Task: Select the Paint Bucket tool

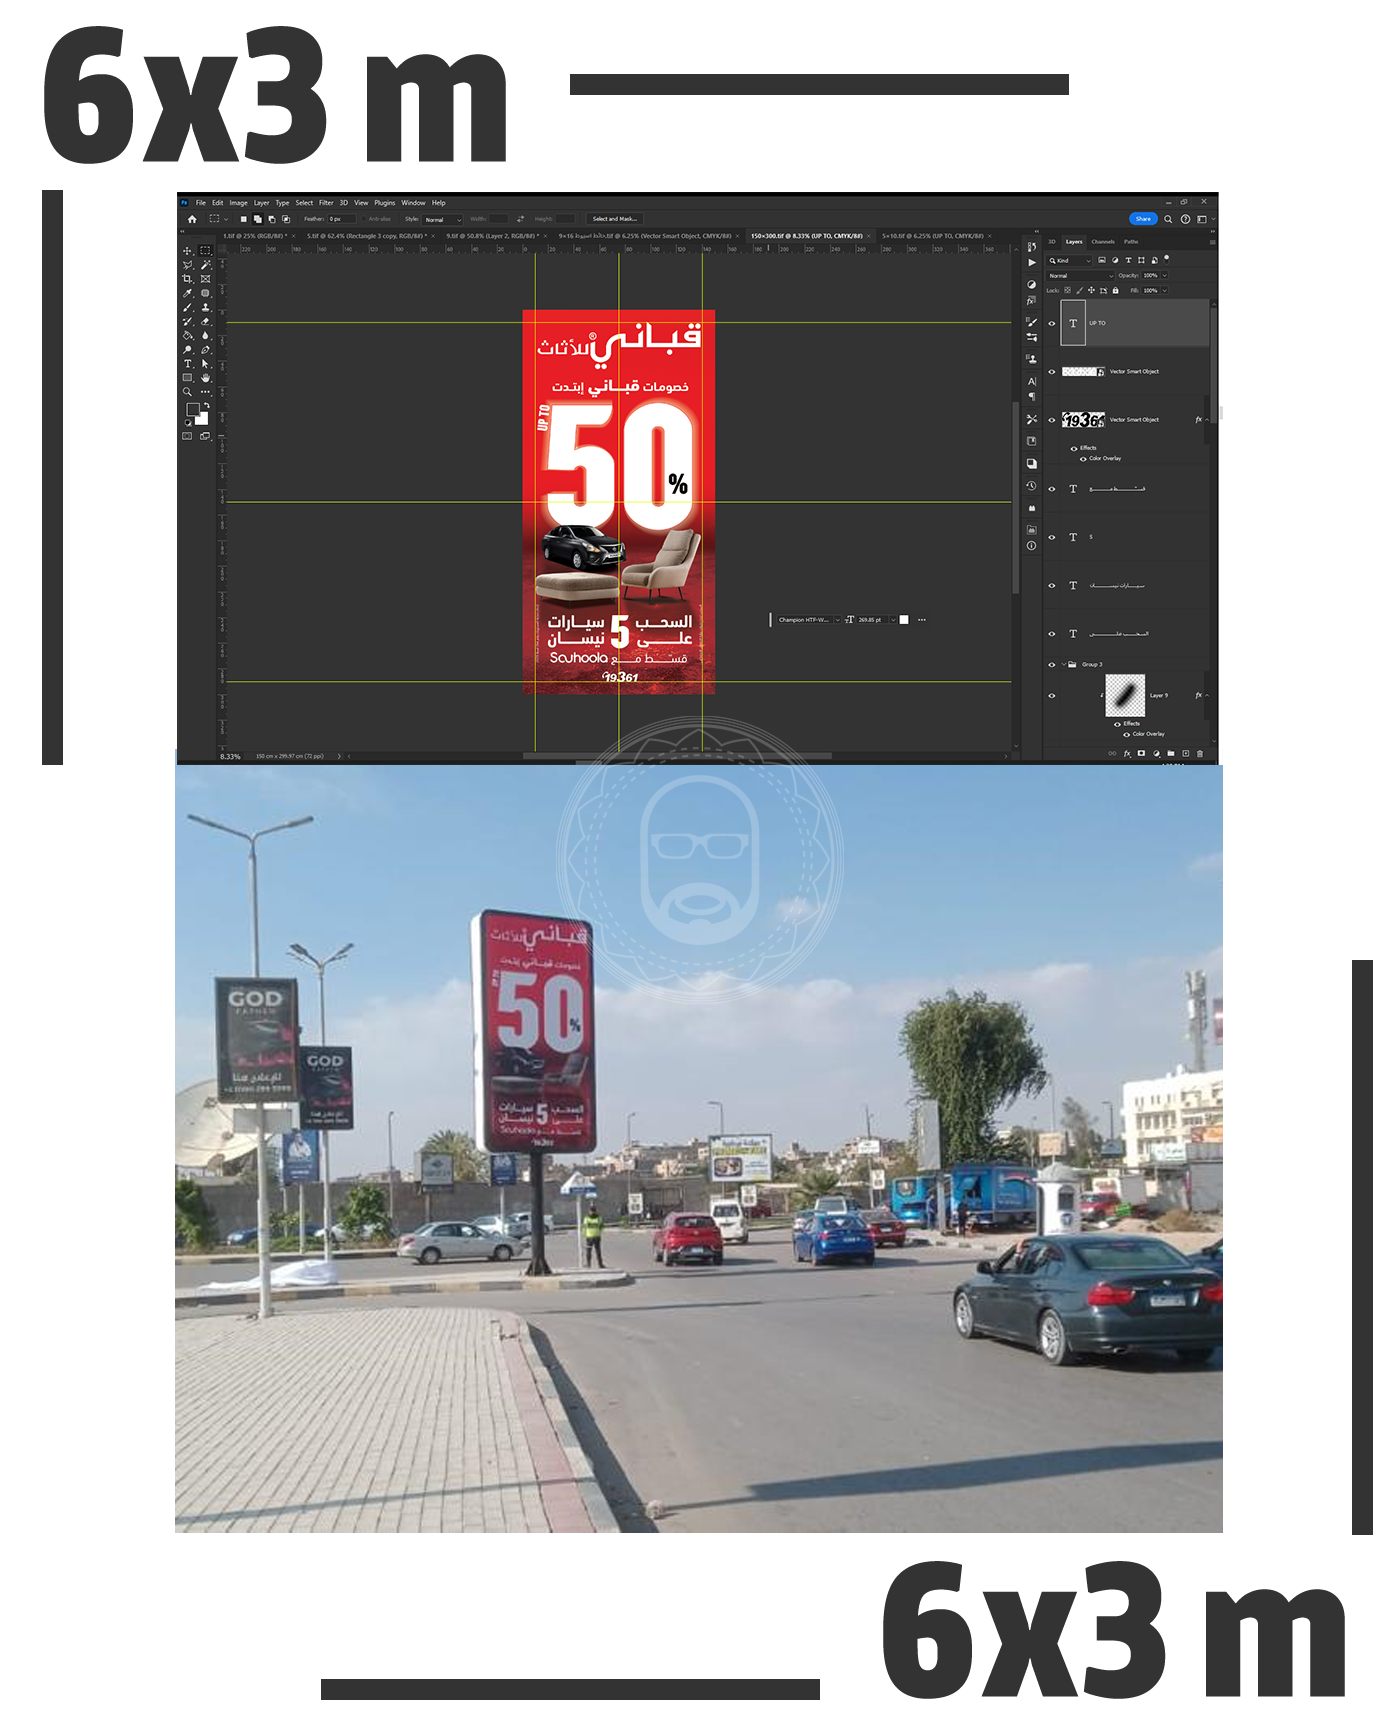Action: 187,335
